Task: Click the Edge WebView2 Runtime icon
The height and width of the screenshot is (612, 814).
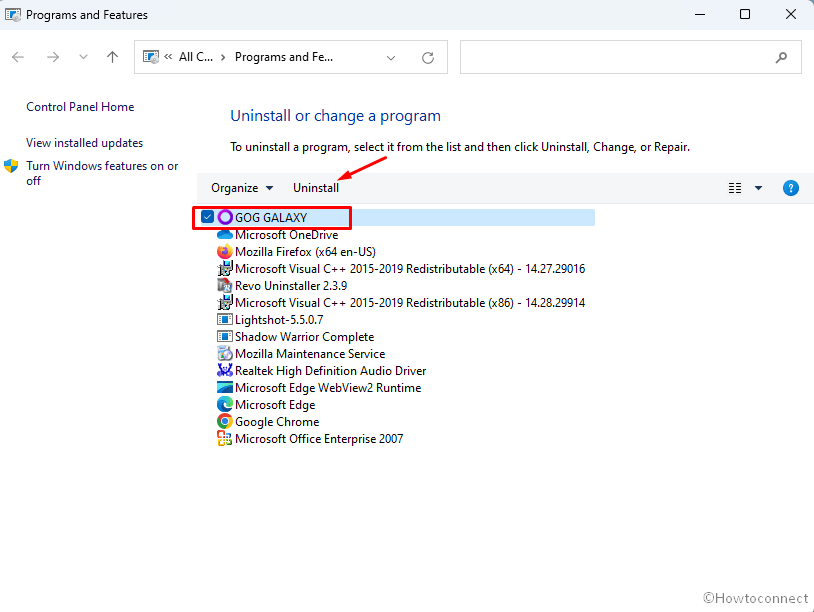Action: point(225,388)
